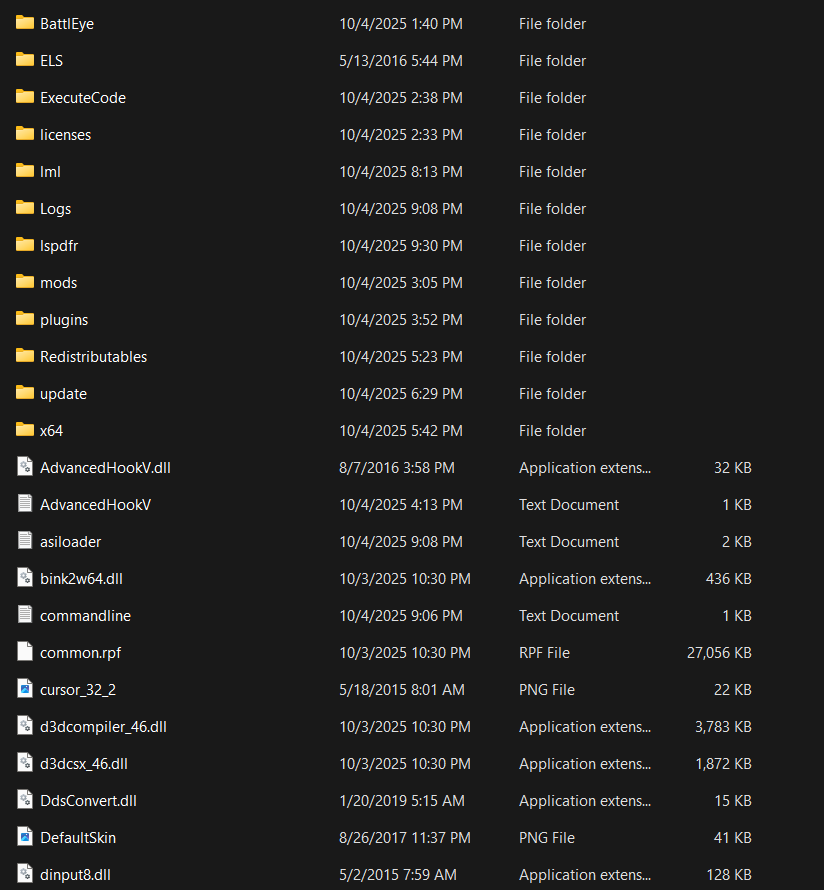
Task: Select the "lspdfr" folder name
Action: pos(59,246)
